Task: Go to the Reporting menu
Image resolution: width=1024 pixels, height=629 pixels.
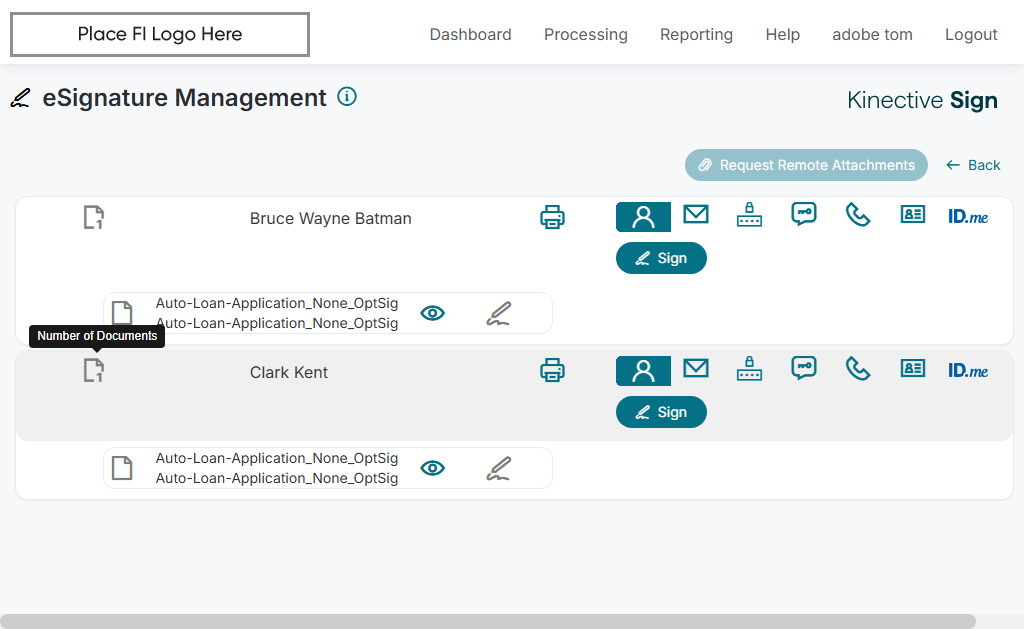Action: click(696, 34)
